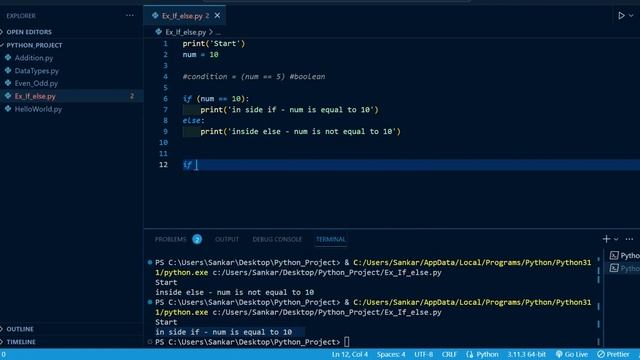Select the first Python terminal instance
Viewport: 640px width, 360px height.
pyautogui.click(x=624, y=256)
